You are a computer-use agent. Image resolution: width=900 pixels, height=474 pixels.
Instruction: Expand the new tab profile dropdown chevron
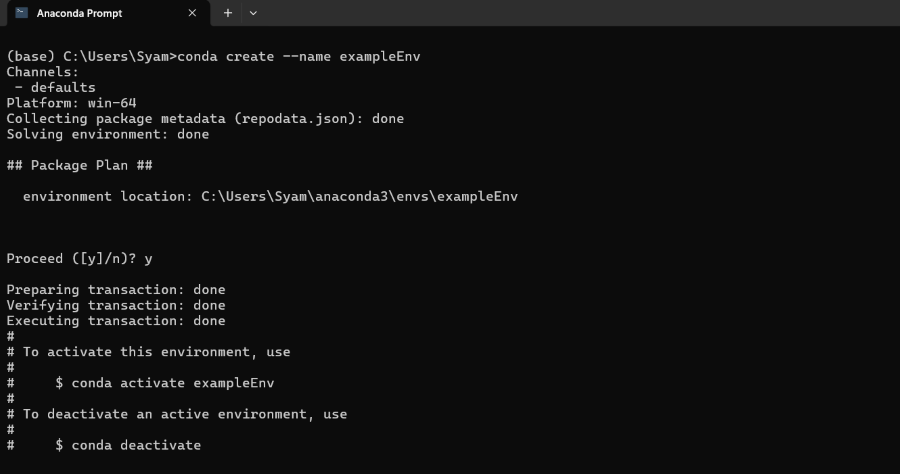point(253,13)
